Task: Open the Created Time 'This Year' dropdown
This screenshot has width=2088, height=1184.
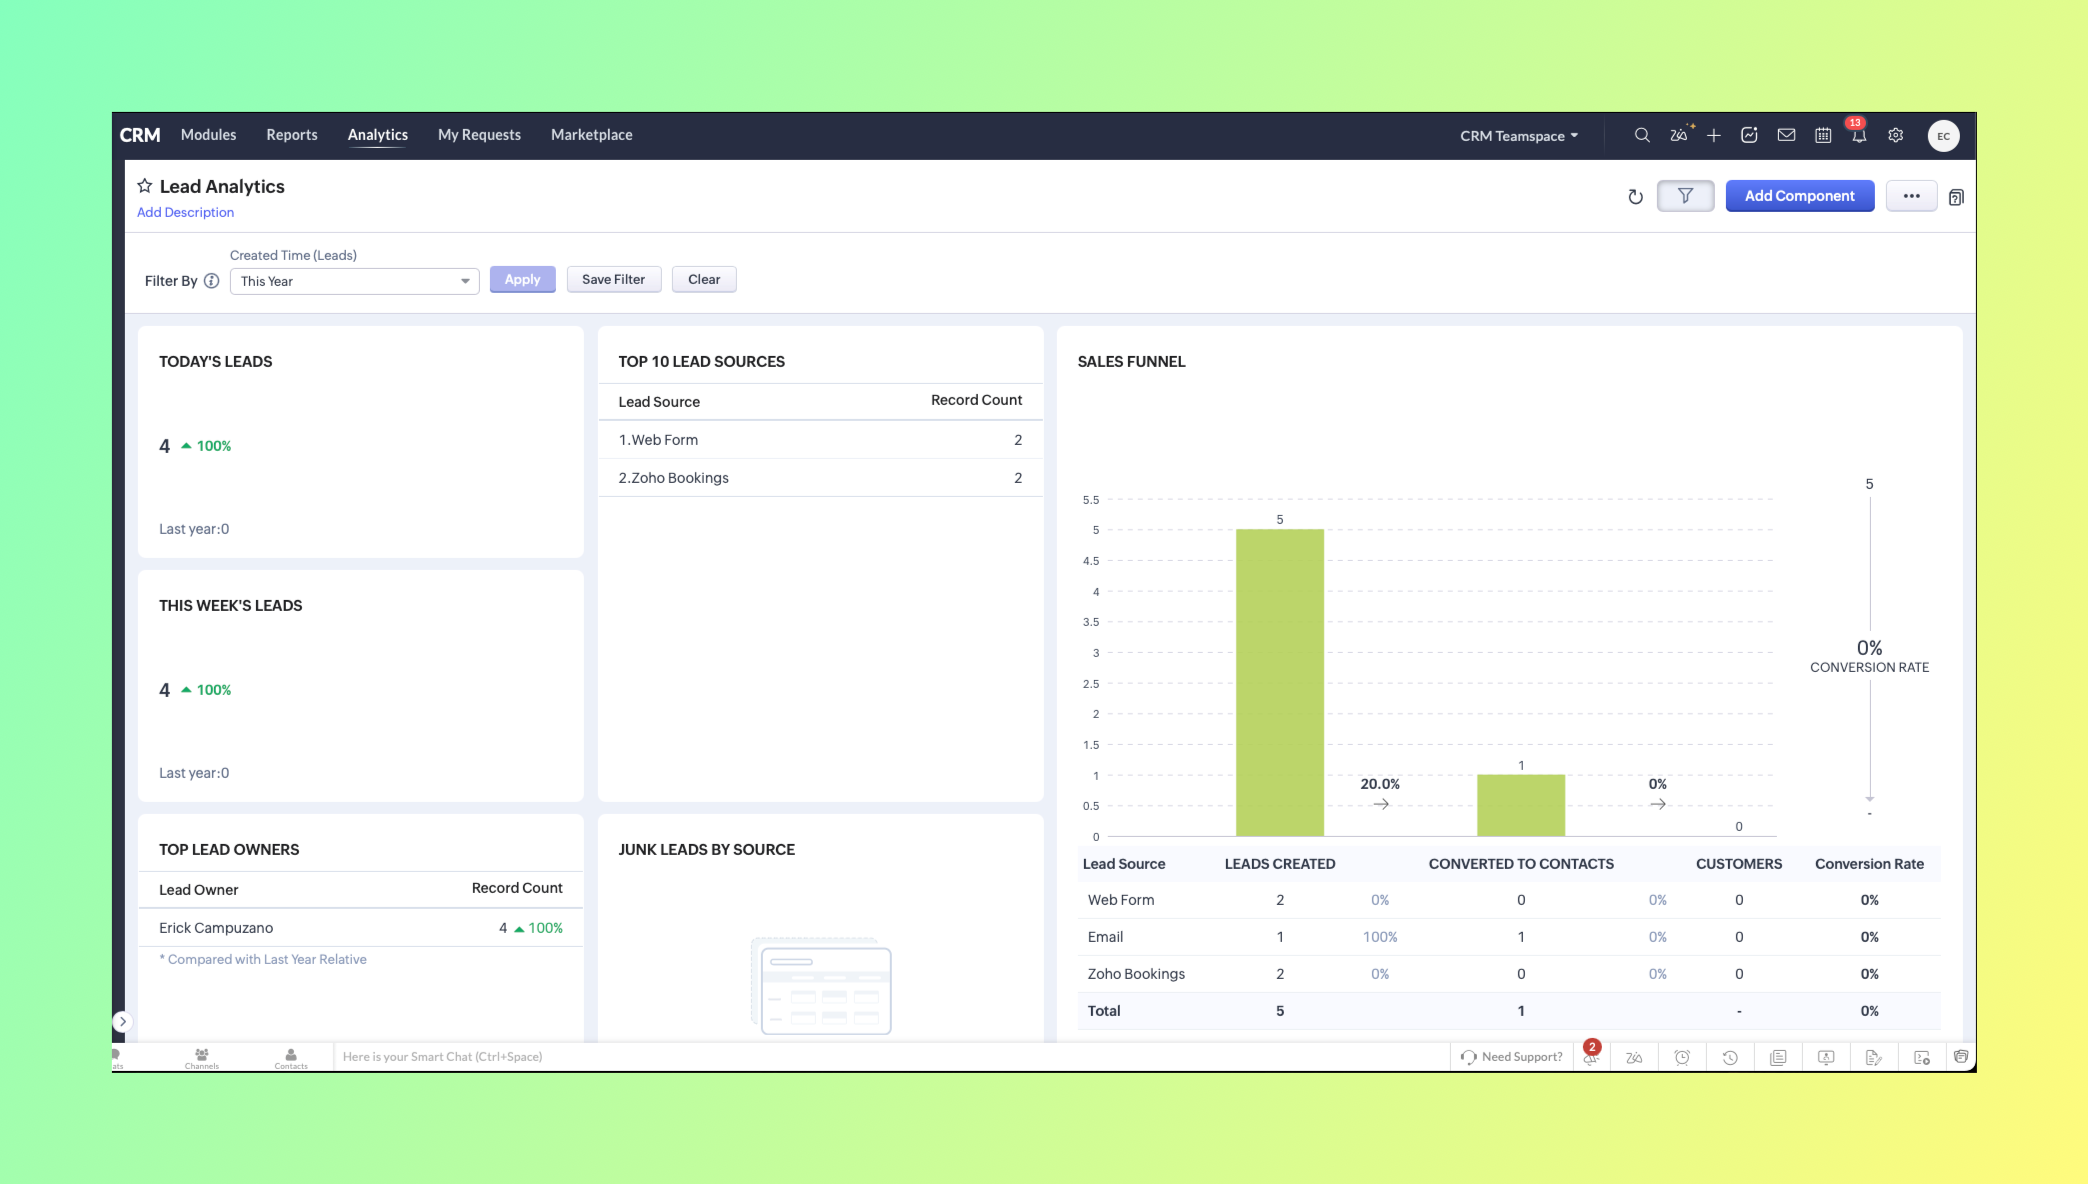Action: click(x=354, y=281)
